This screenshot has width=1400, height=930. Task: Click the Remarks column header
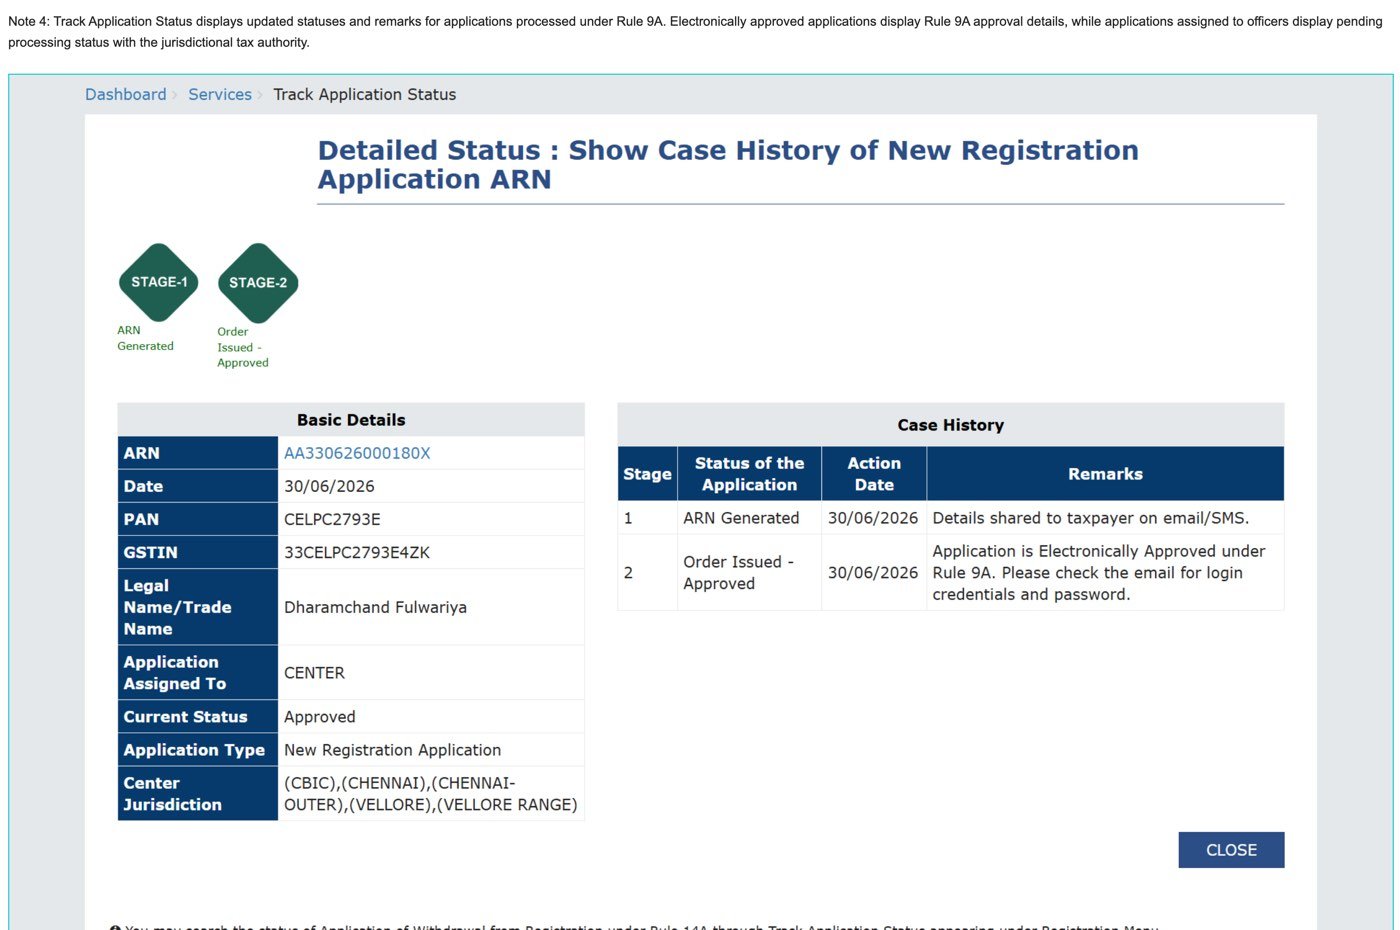click(x=1105, y=474)
